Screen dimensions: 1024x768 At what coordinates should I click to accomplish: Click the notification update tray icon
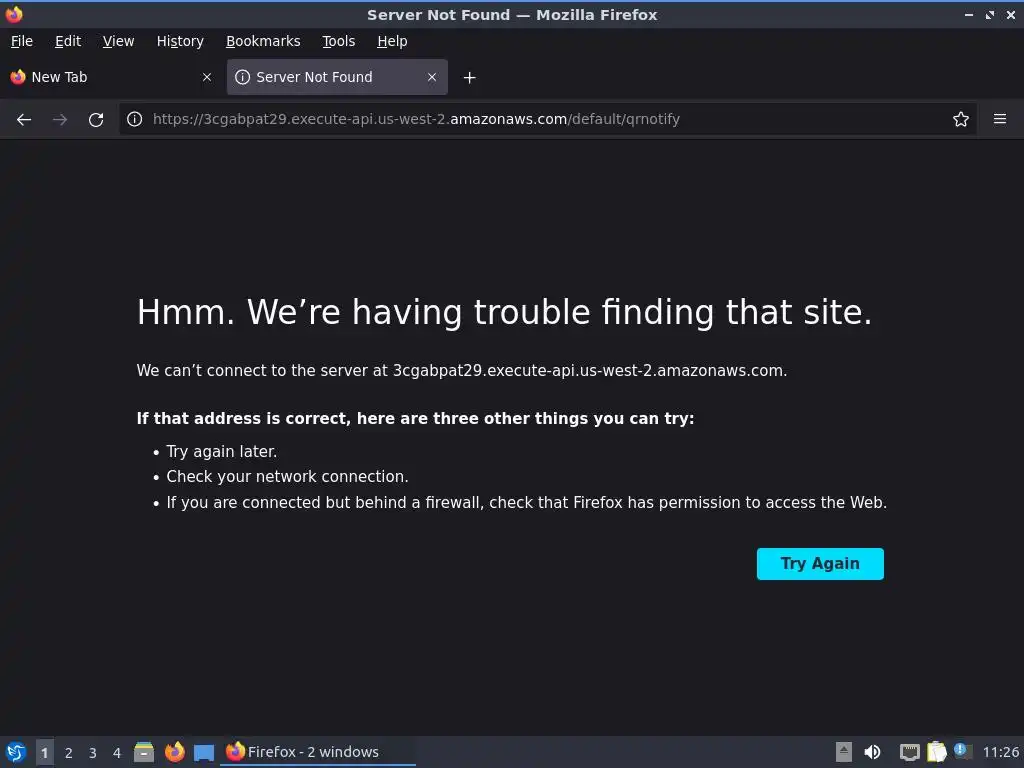[x=962, y=751]
